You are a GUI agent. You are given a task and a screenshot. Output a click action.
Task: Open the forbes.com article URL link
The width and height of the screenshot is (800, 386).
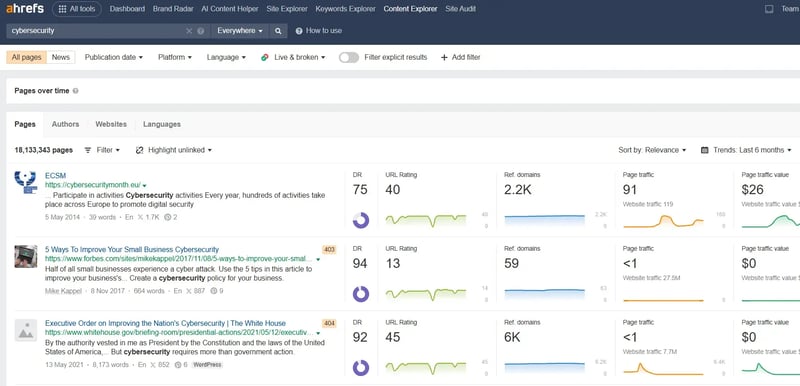click(179, 259)
